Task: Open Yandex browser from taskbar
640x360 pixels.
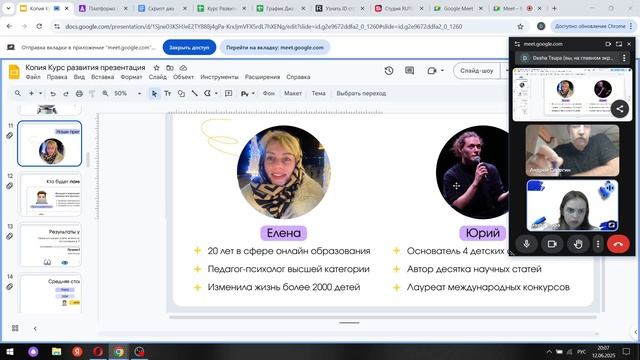Action: pos(77,351)
